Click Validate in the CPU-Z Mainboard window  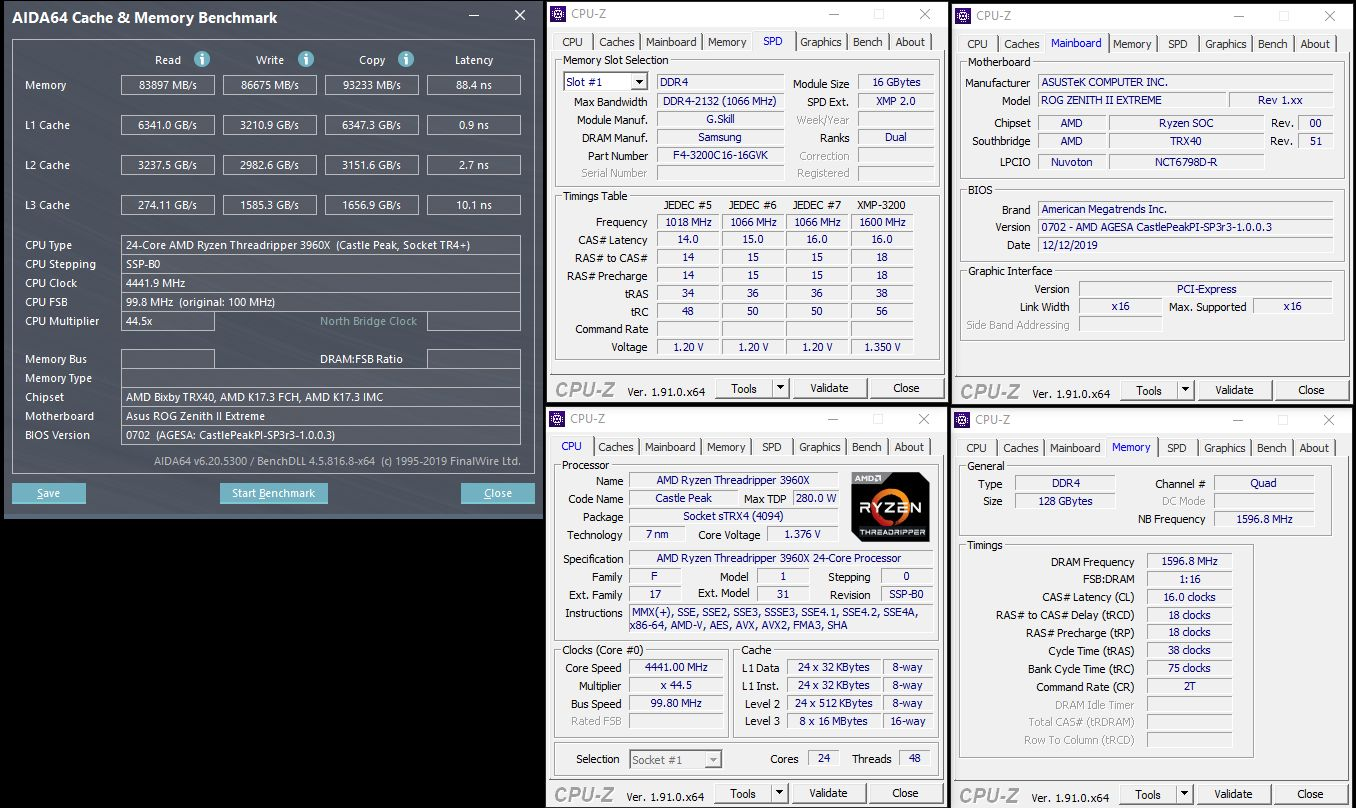pyautogui.click(x=1234, y=390)
